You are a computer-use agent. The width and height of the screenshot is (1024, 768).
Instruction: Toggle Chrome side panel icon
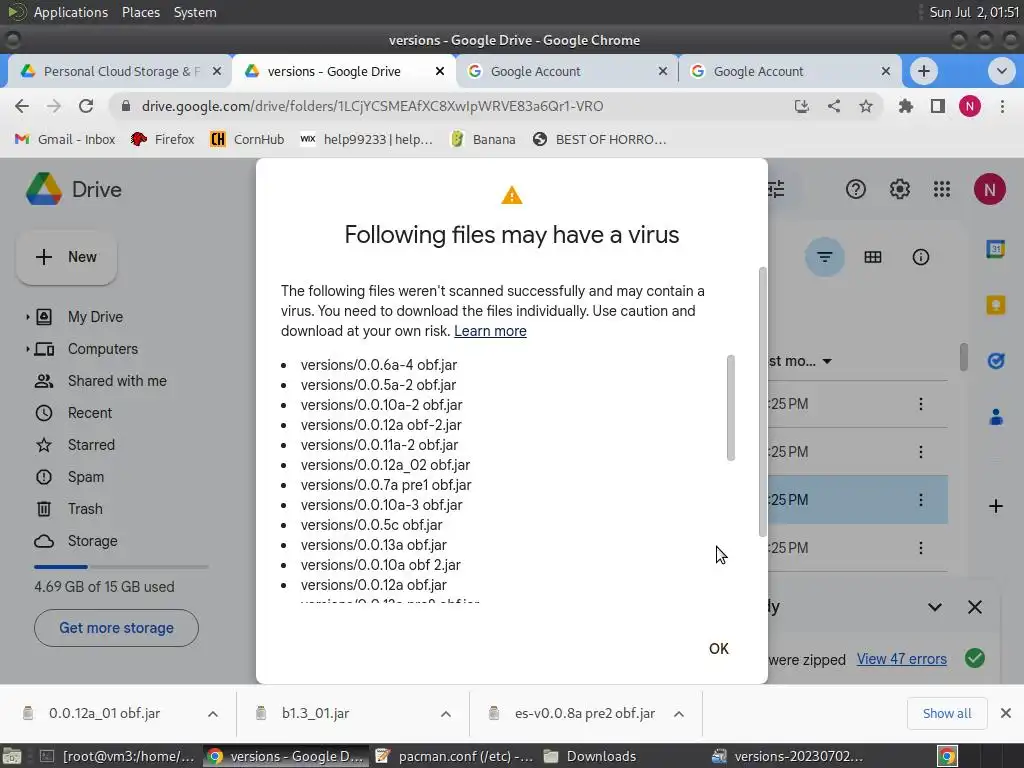pyautogui.click(x=938, y=106)
